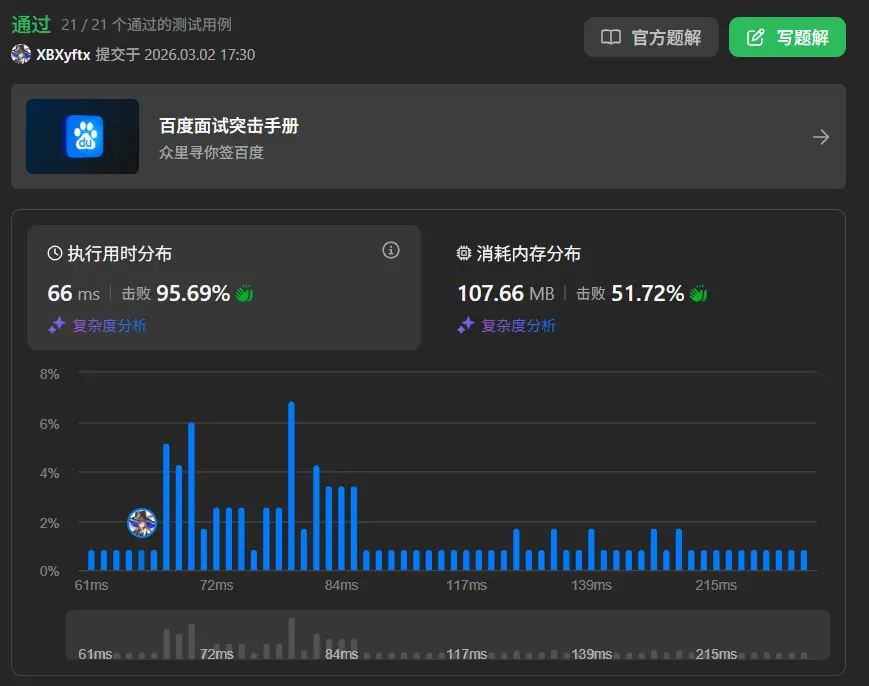Open the 百度面试突击手册 banner title

point(229,126)
